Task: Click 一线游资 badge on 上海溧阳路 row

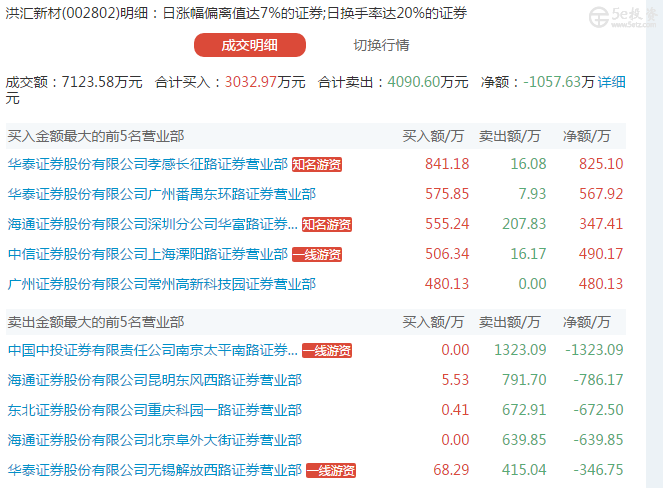Action: (317, 254)
